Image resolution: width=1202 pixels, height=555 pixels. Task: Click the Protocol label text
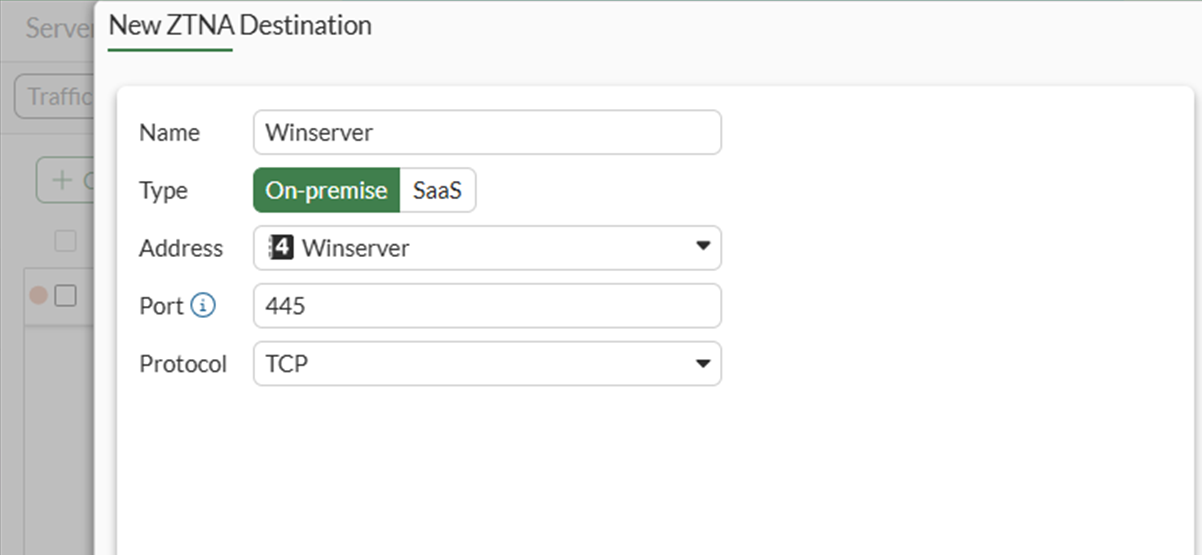coord(183,364)
